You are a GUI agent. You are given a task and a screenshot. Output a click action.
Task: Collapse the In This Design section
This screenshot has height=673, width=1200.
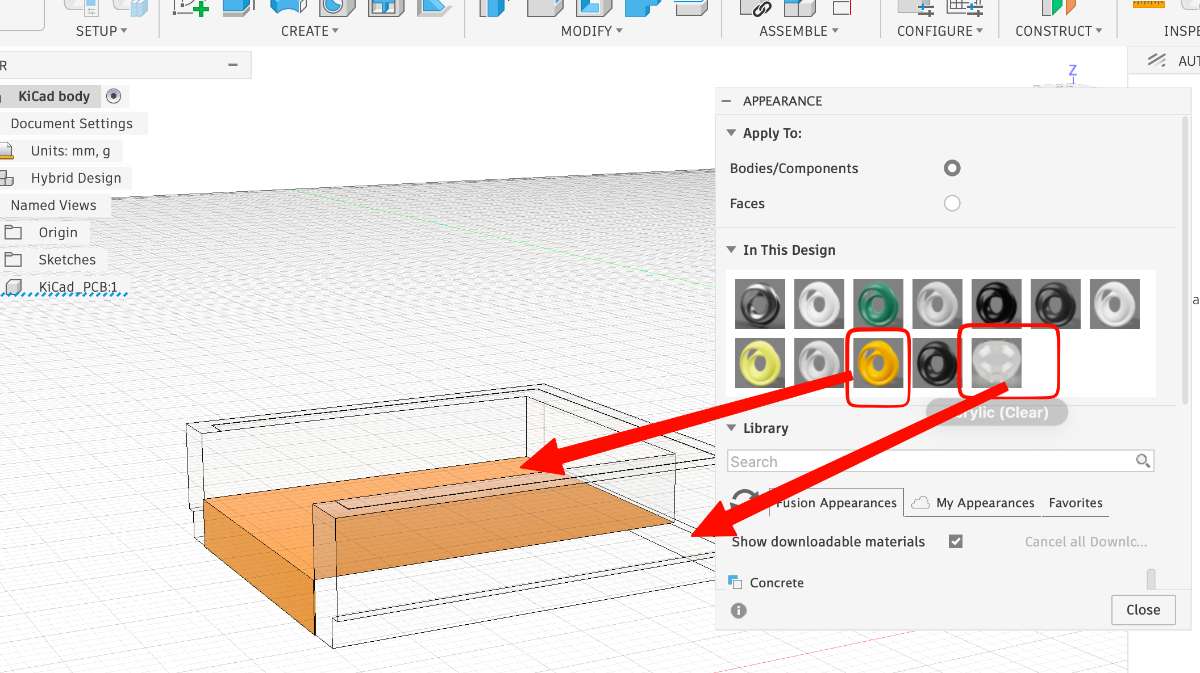731,250
